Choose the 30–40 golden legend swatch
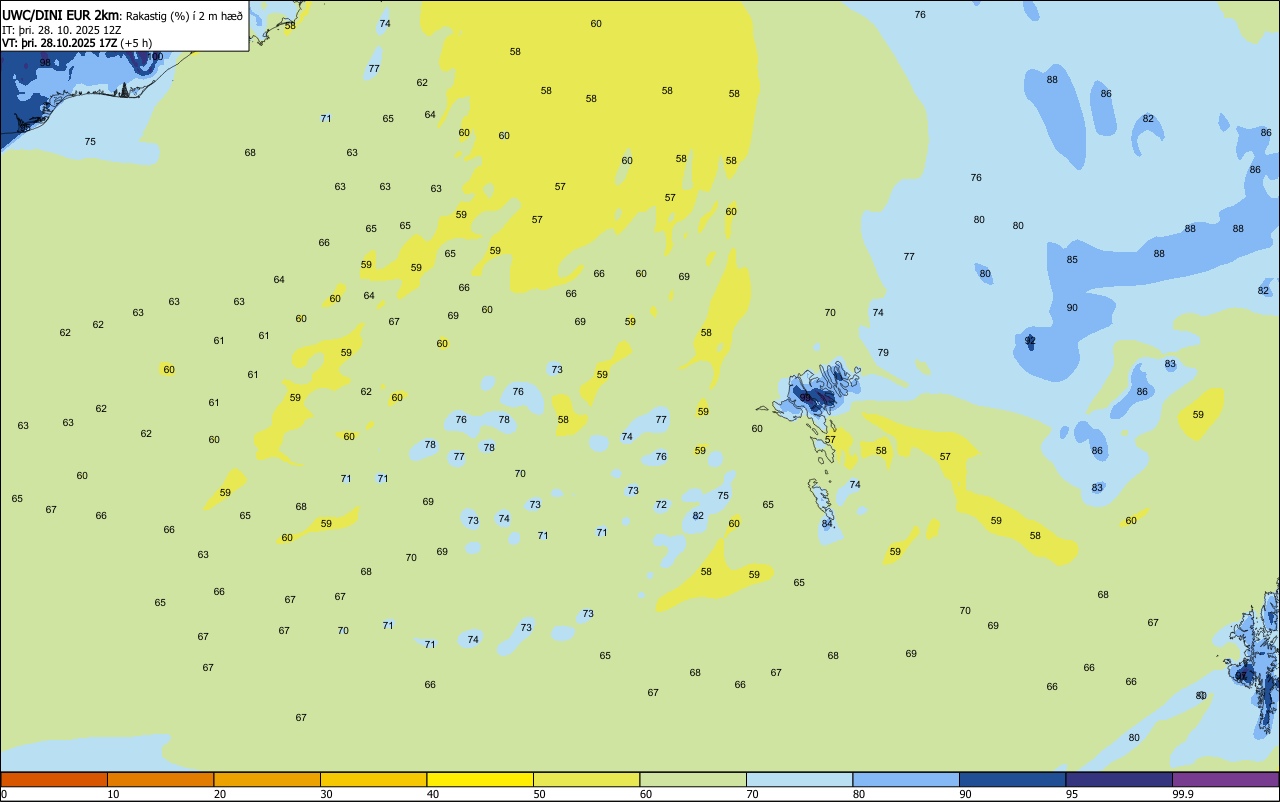The height and width of the screenshot is (802, 1280). click(x=373, y=779)
